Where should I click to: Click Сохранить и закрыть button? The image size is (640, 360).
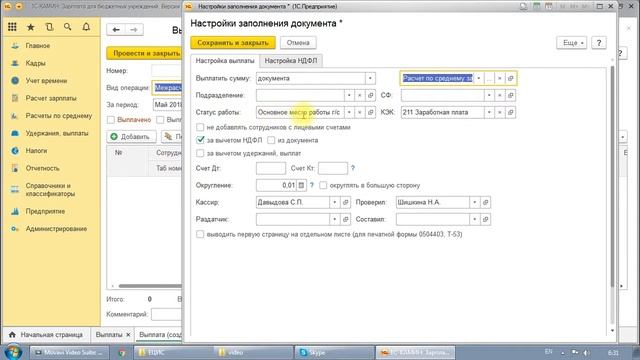pyautogui.click(x=233, y=42)
